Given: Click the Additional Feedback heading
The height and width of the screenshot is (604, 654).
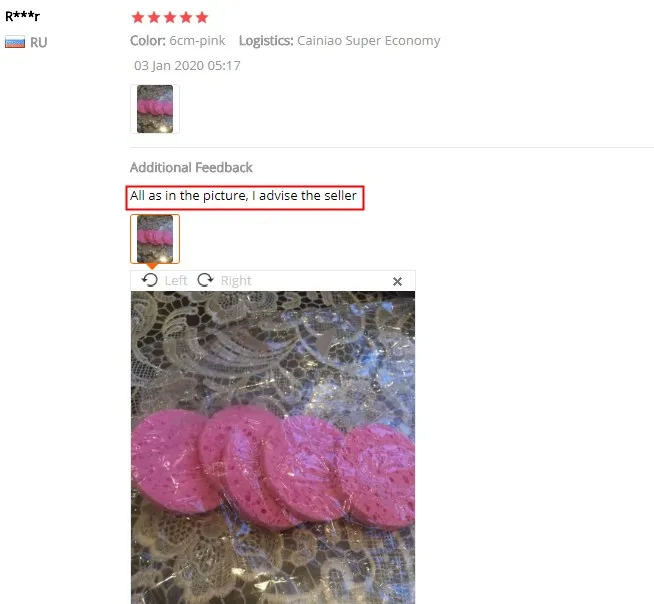Looking at the screenshot, I should point(191,167).
